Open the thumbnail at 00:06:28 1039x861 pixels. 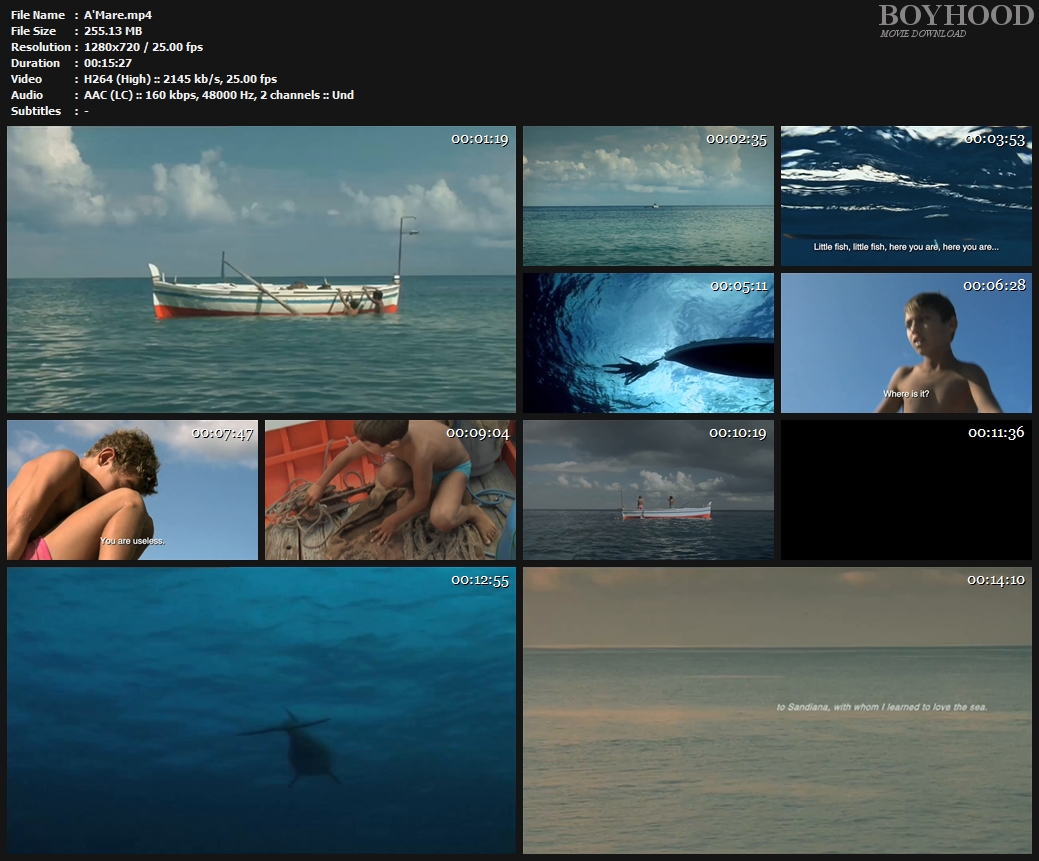906,343
